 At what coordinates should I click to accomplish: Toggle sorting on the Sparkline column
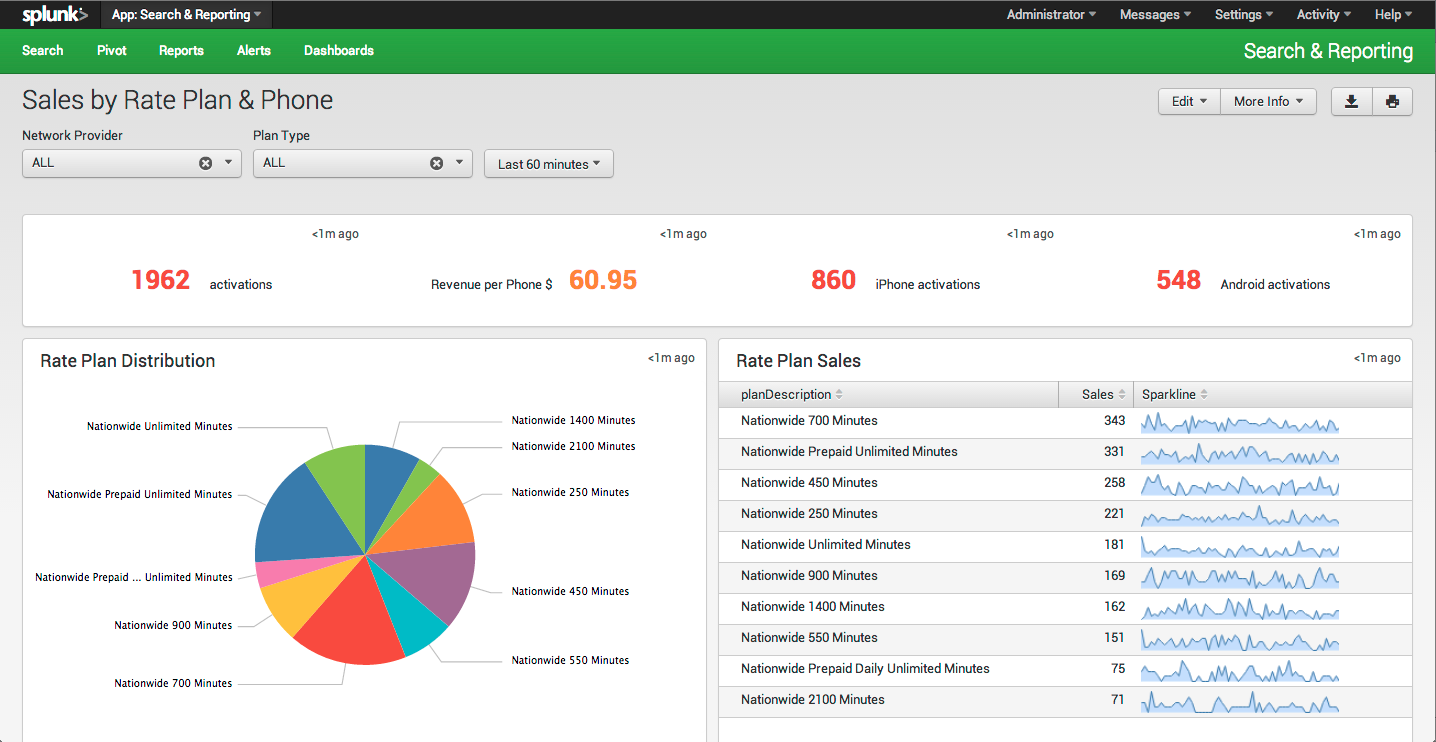(1172, 394)
